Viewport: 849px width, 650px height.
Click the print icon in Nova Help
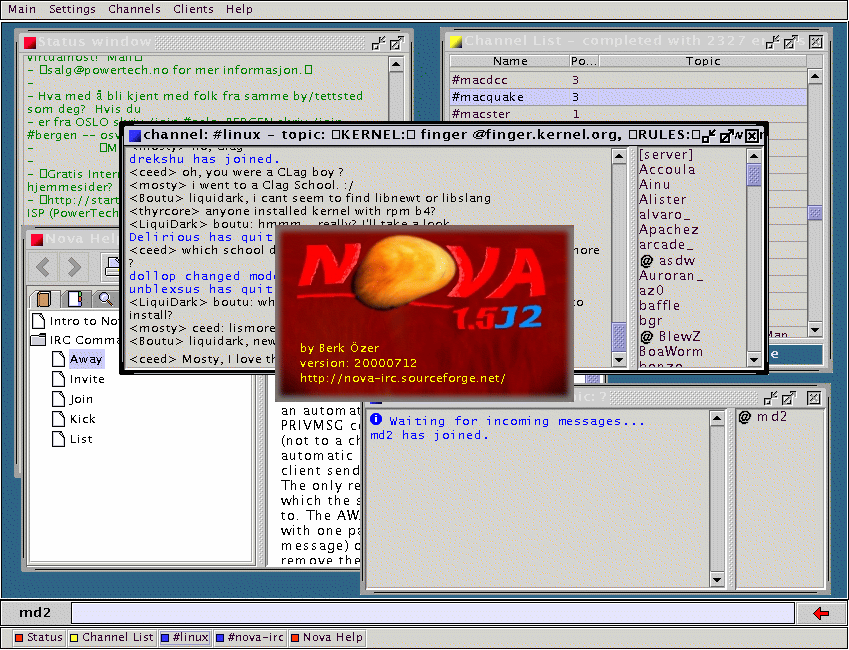[111, 266]
